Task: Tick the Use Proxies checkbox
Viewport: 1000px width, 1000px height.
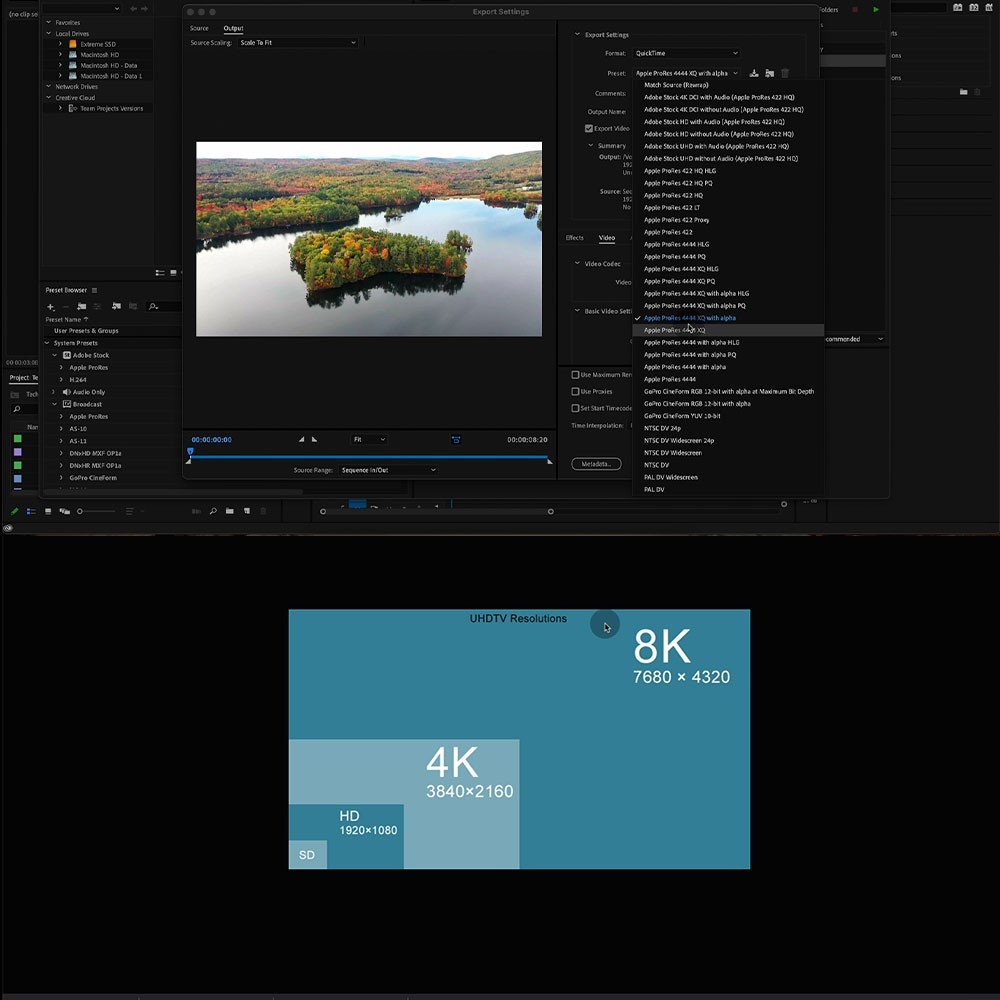Action: click(x=575, y=391)
